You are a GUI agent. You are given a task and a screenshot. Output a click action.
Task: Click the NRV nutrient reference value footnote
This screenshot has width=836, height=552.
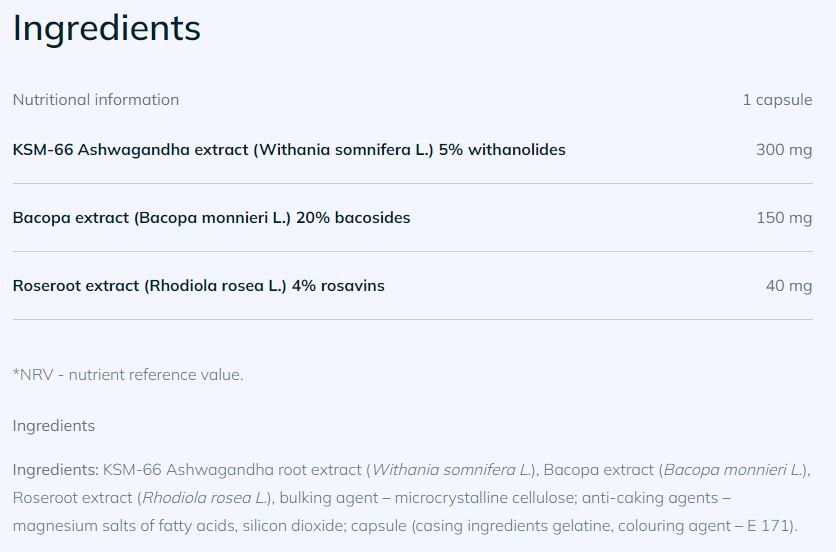point(128,375)
